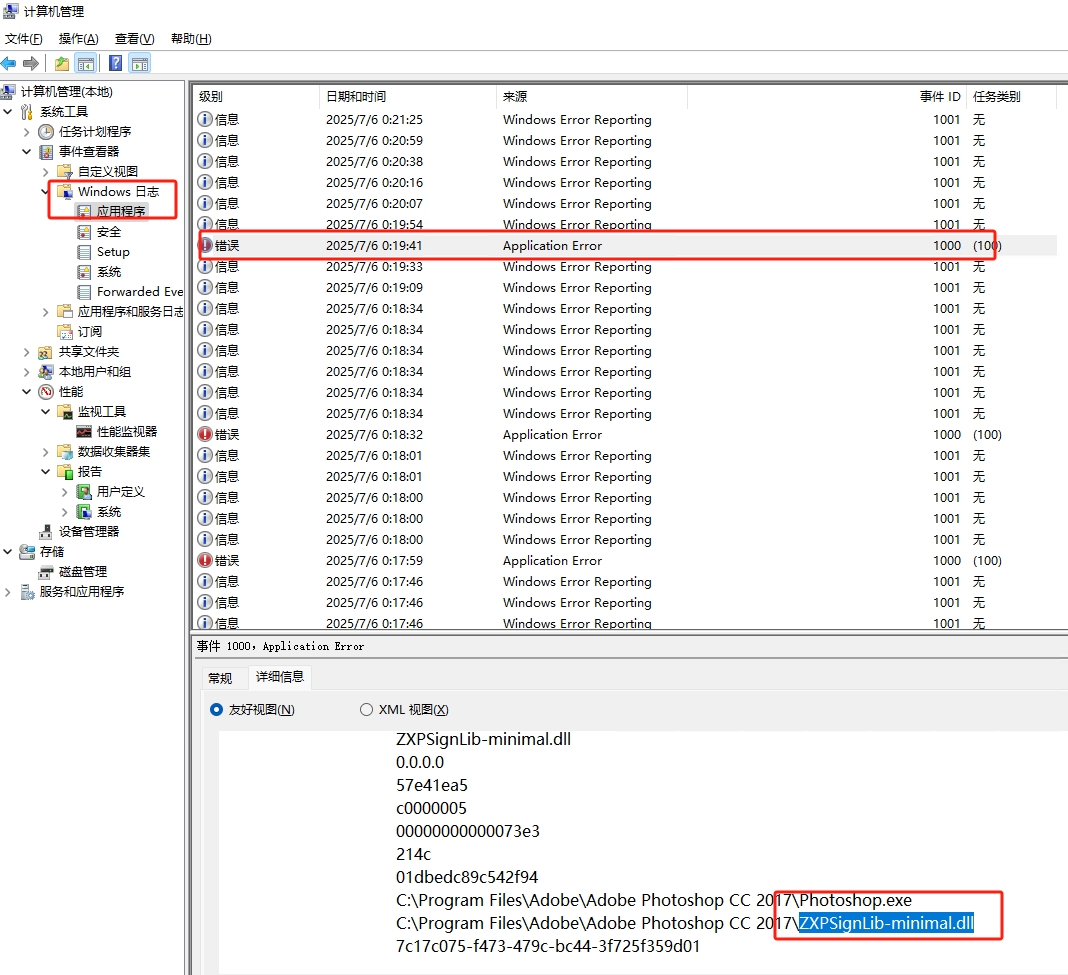This screenshot has height=975, width=1068.
Task: Click the Forwarded Events log icon
Action: click(84, 292)
